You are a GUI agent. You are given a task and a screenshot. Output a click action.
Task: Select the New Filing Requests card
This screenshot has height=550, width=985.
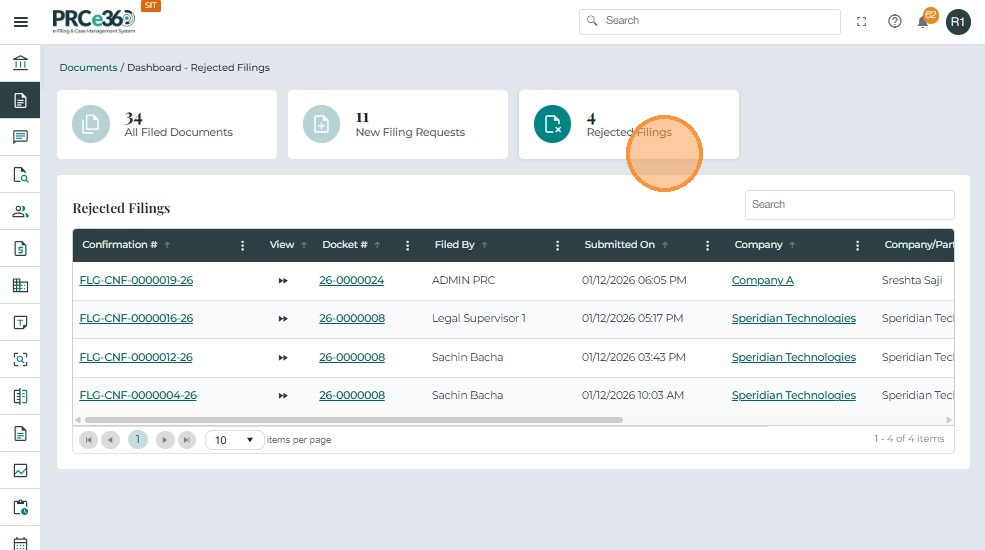pos(398,125)
